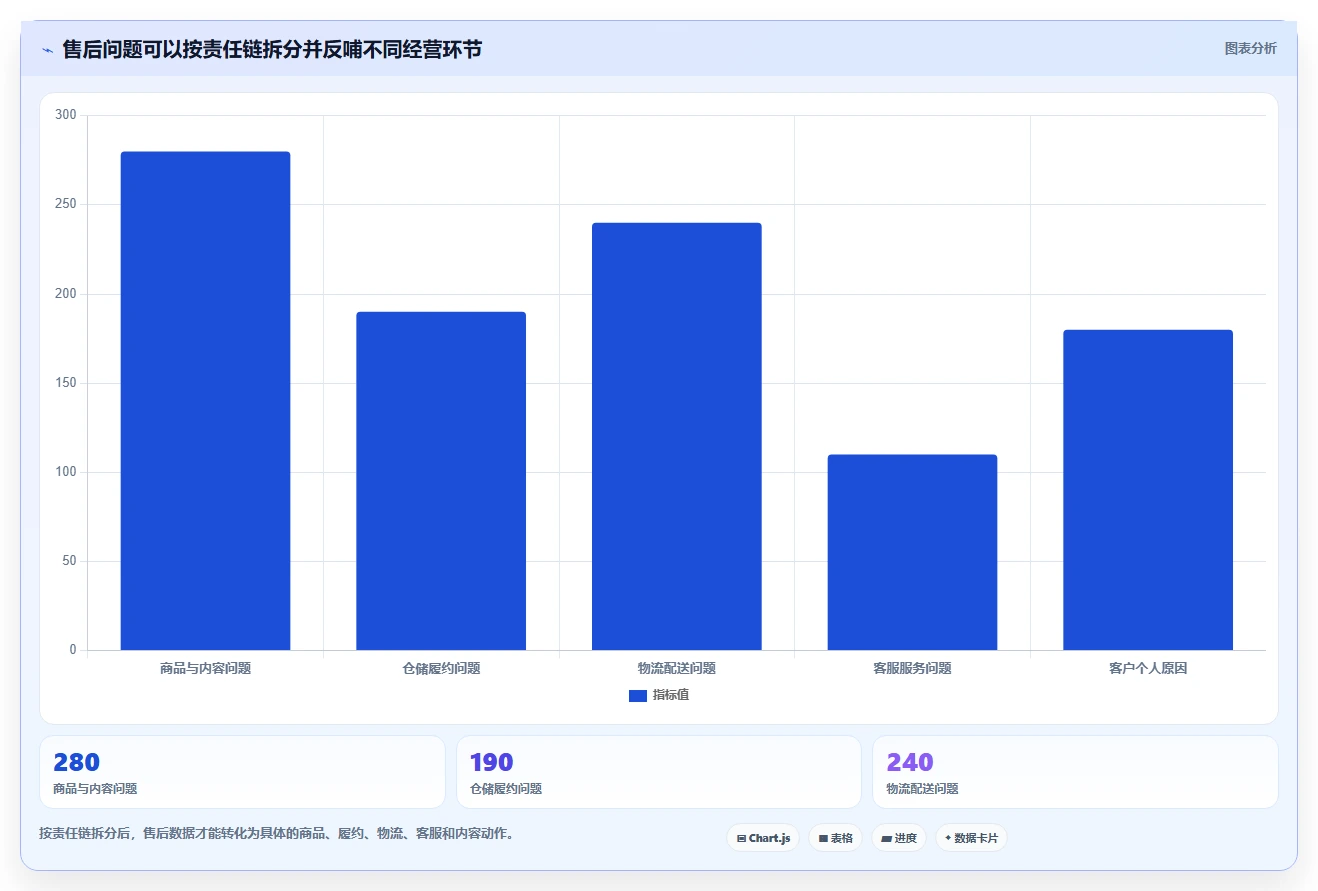The height and width of the screenshot is (891, 1318).
Task: Click the 客服服务问题 bar in chart
Action: click(912, 552)
